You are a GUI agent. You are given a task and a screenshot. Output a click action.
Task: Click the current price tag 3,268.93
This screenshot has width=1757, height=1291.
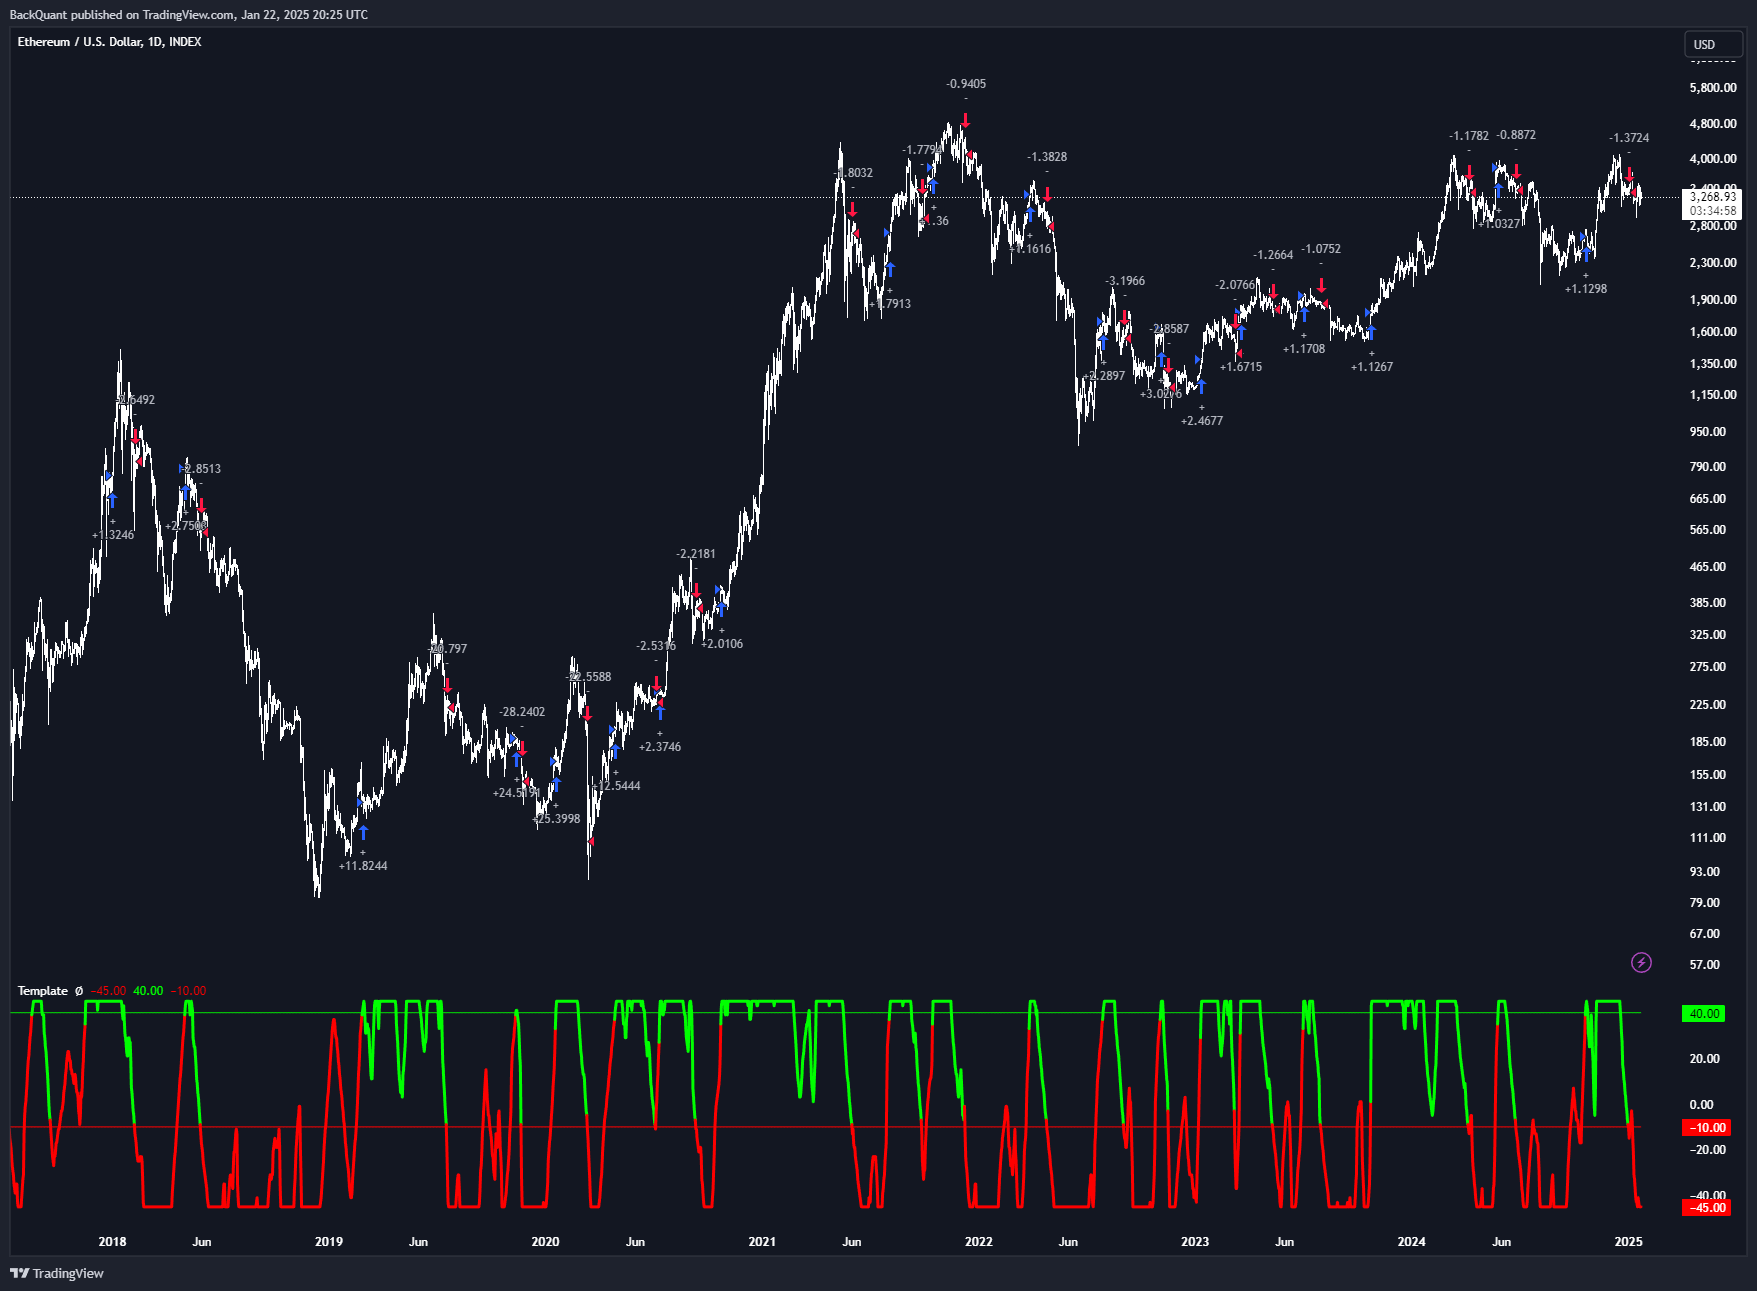tap(1713, 197)
